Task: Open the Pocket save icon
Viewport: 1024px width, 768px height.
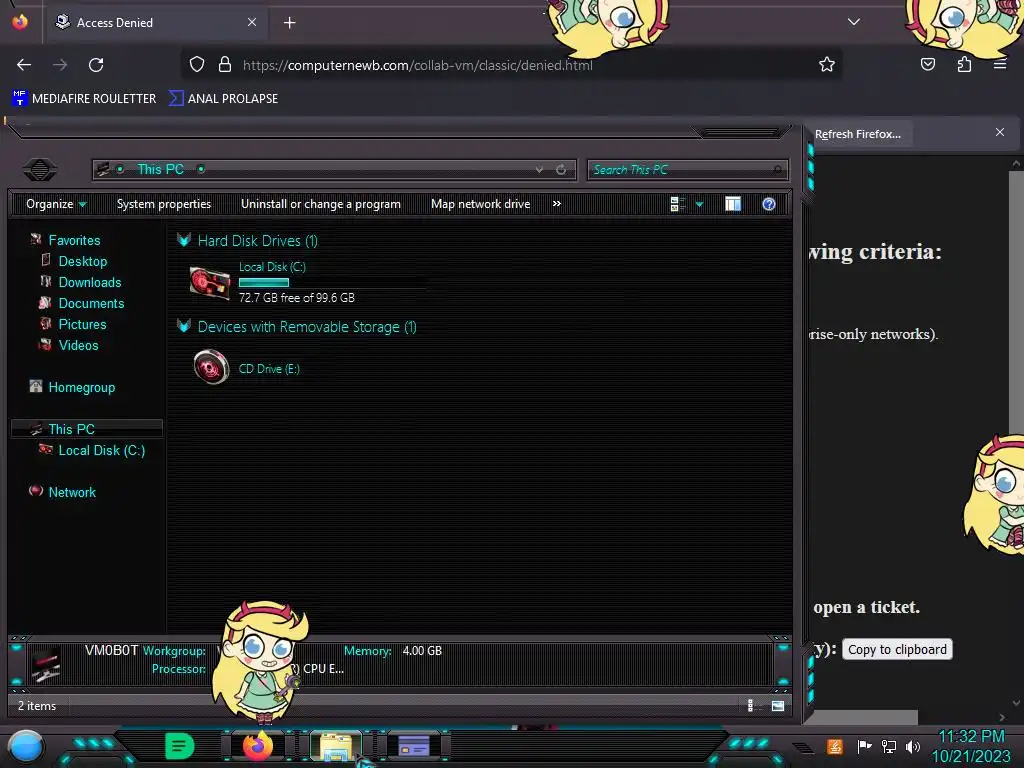Action: (x=928, y=64)
